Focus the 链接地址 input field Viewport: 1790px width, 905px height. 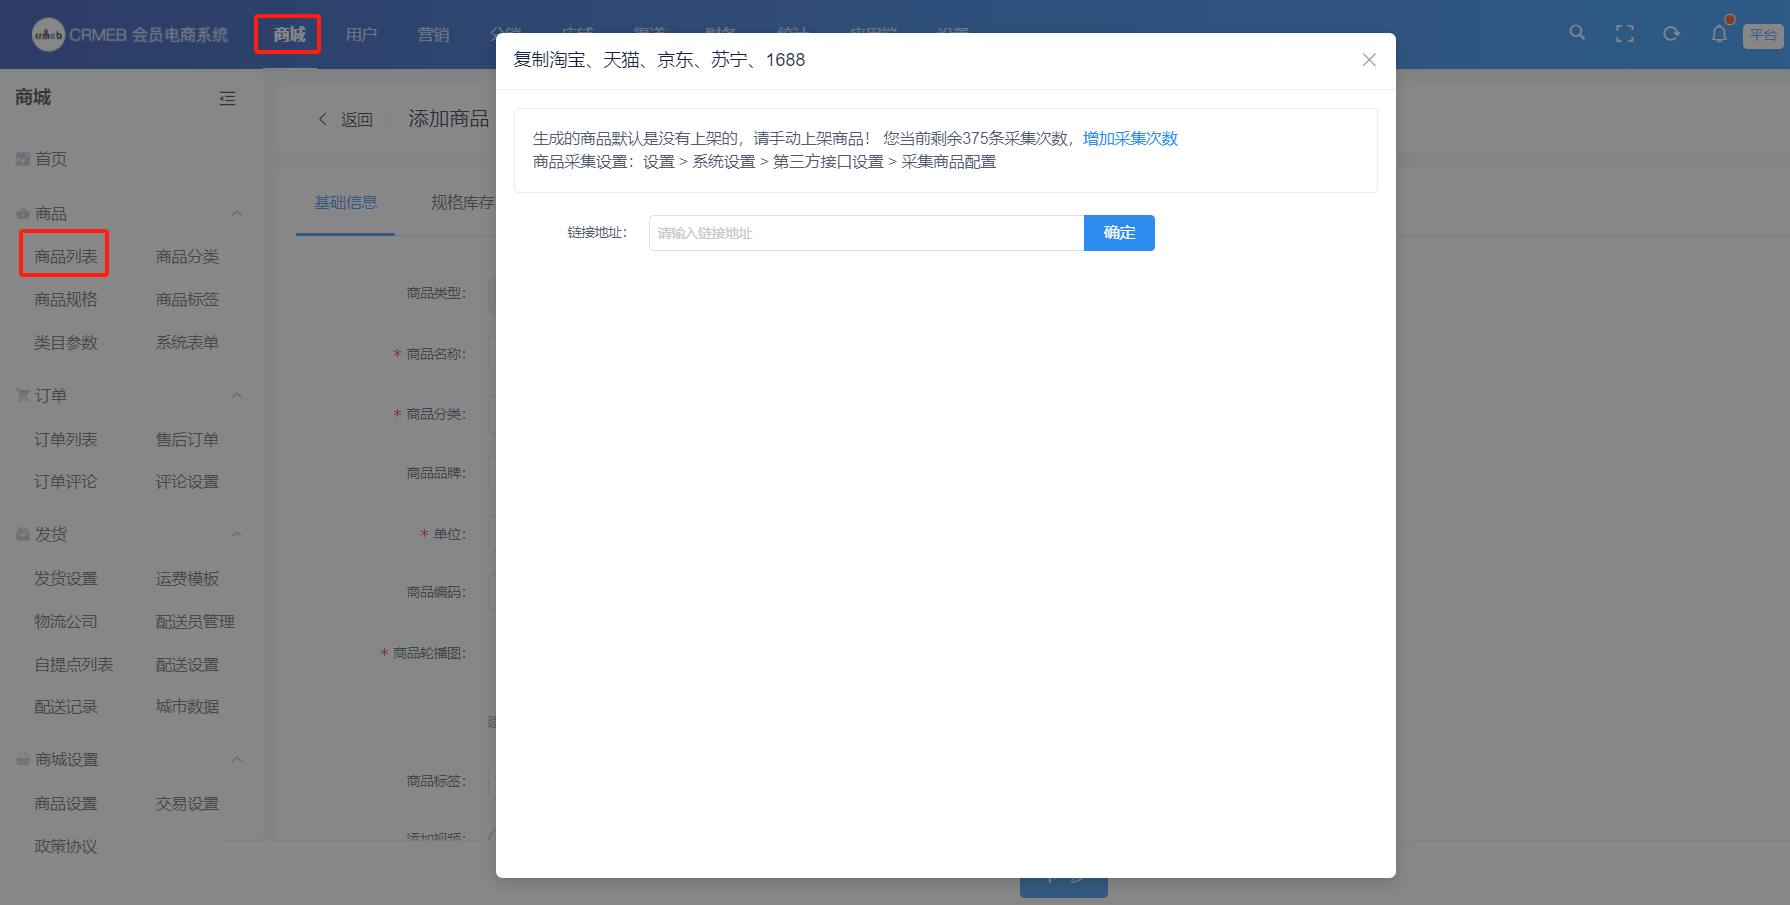click(866, 233)
